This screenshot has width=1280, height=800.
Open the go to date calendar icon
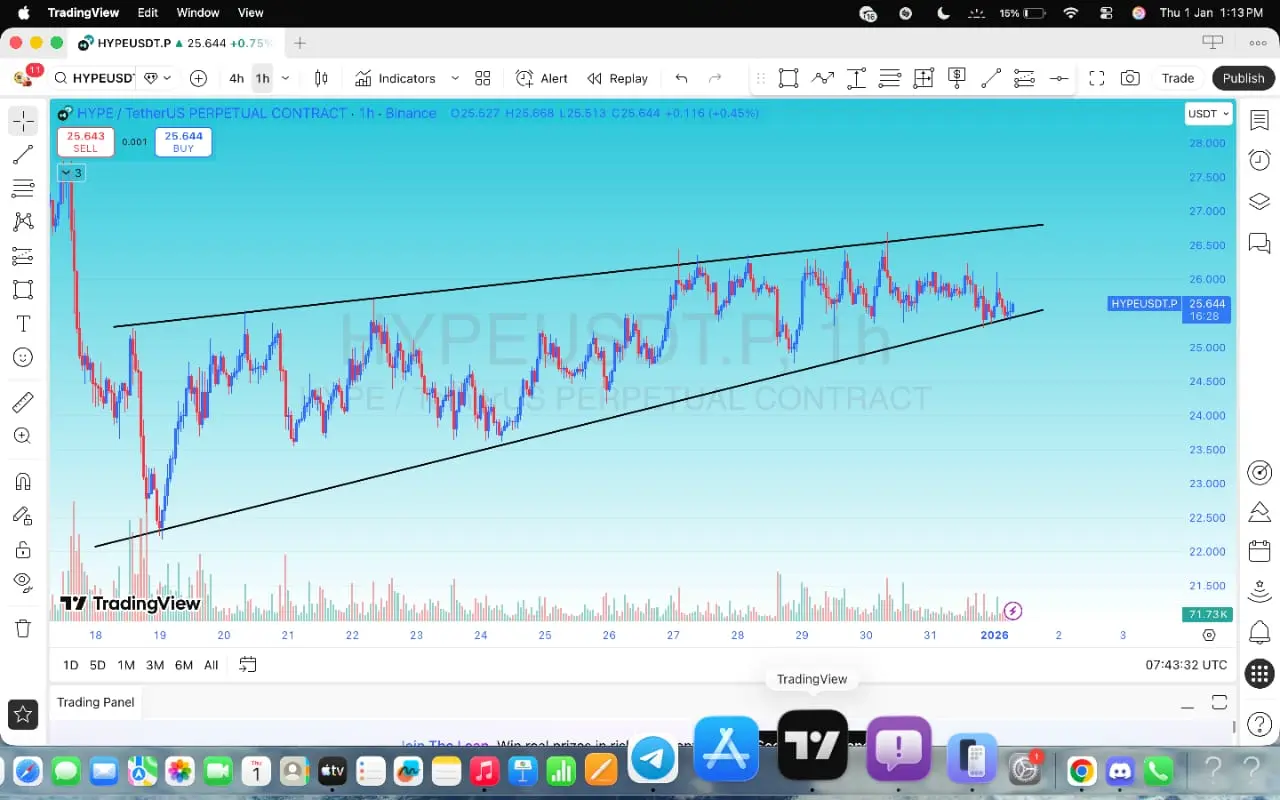248,665
